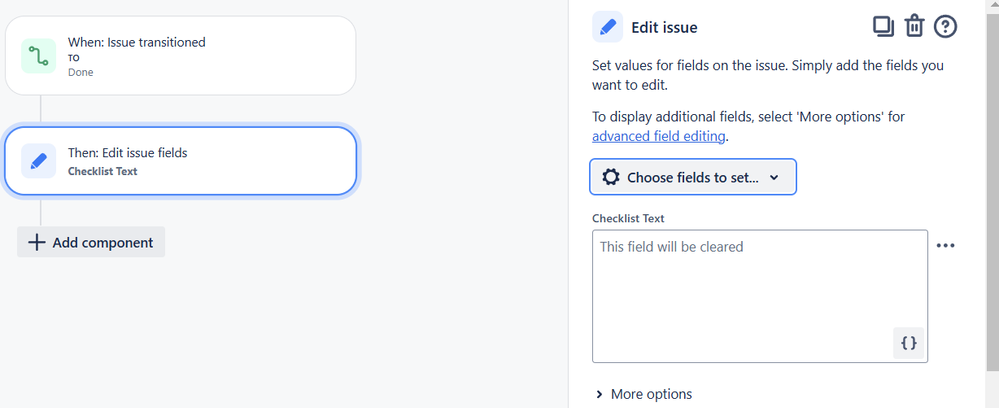Click the plus icon beside Add component

point(37,242)
